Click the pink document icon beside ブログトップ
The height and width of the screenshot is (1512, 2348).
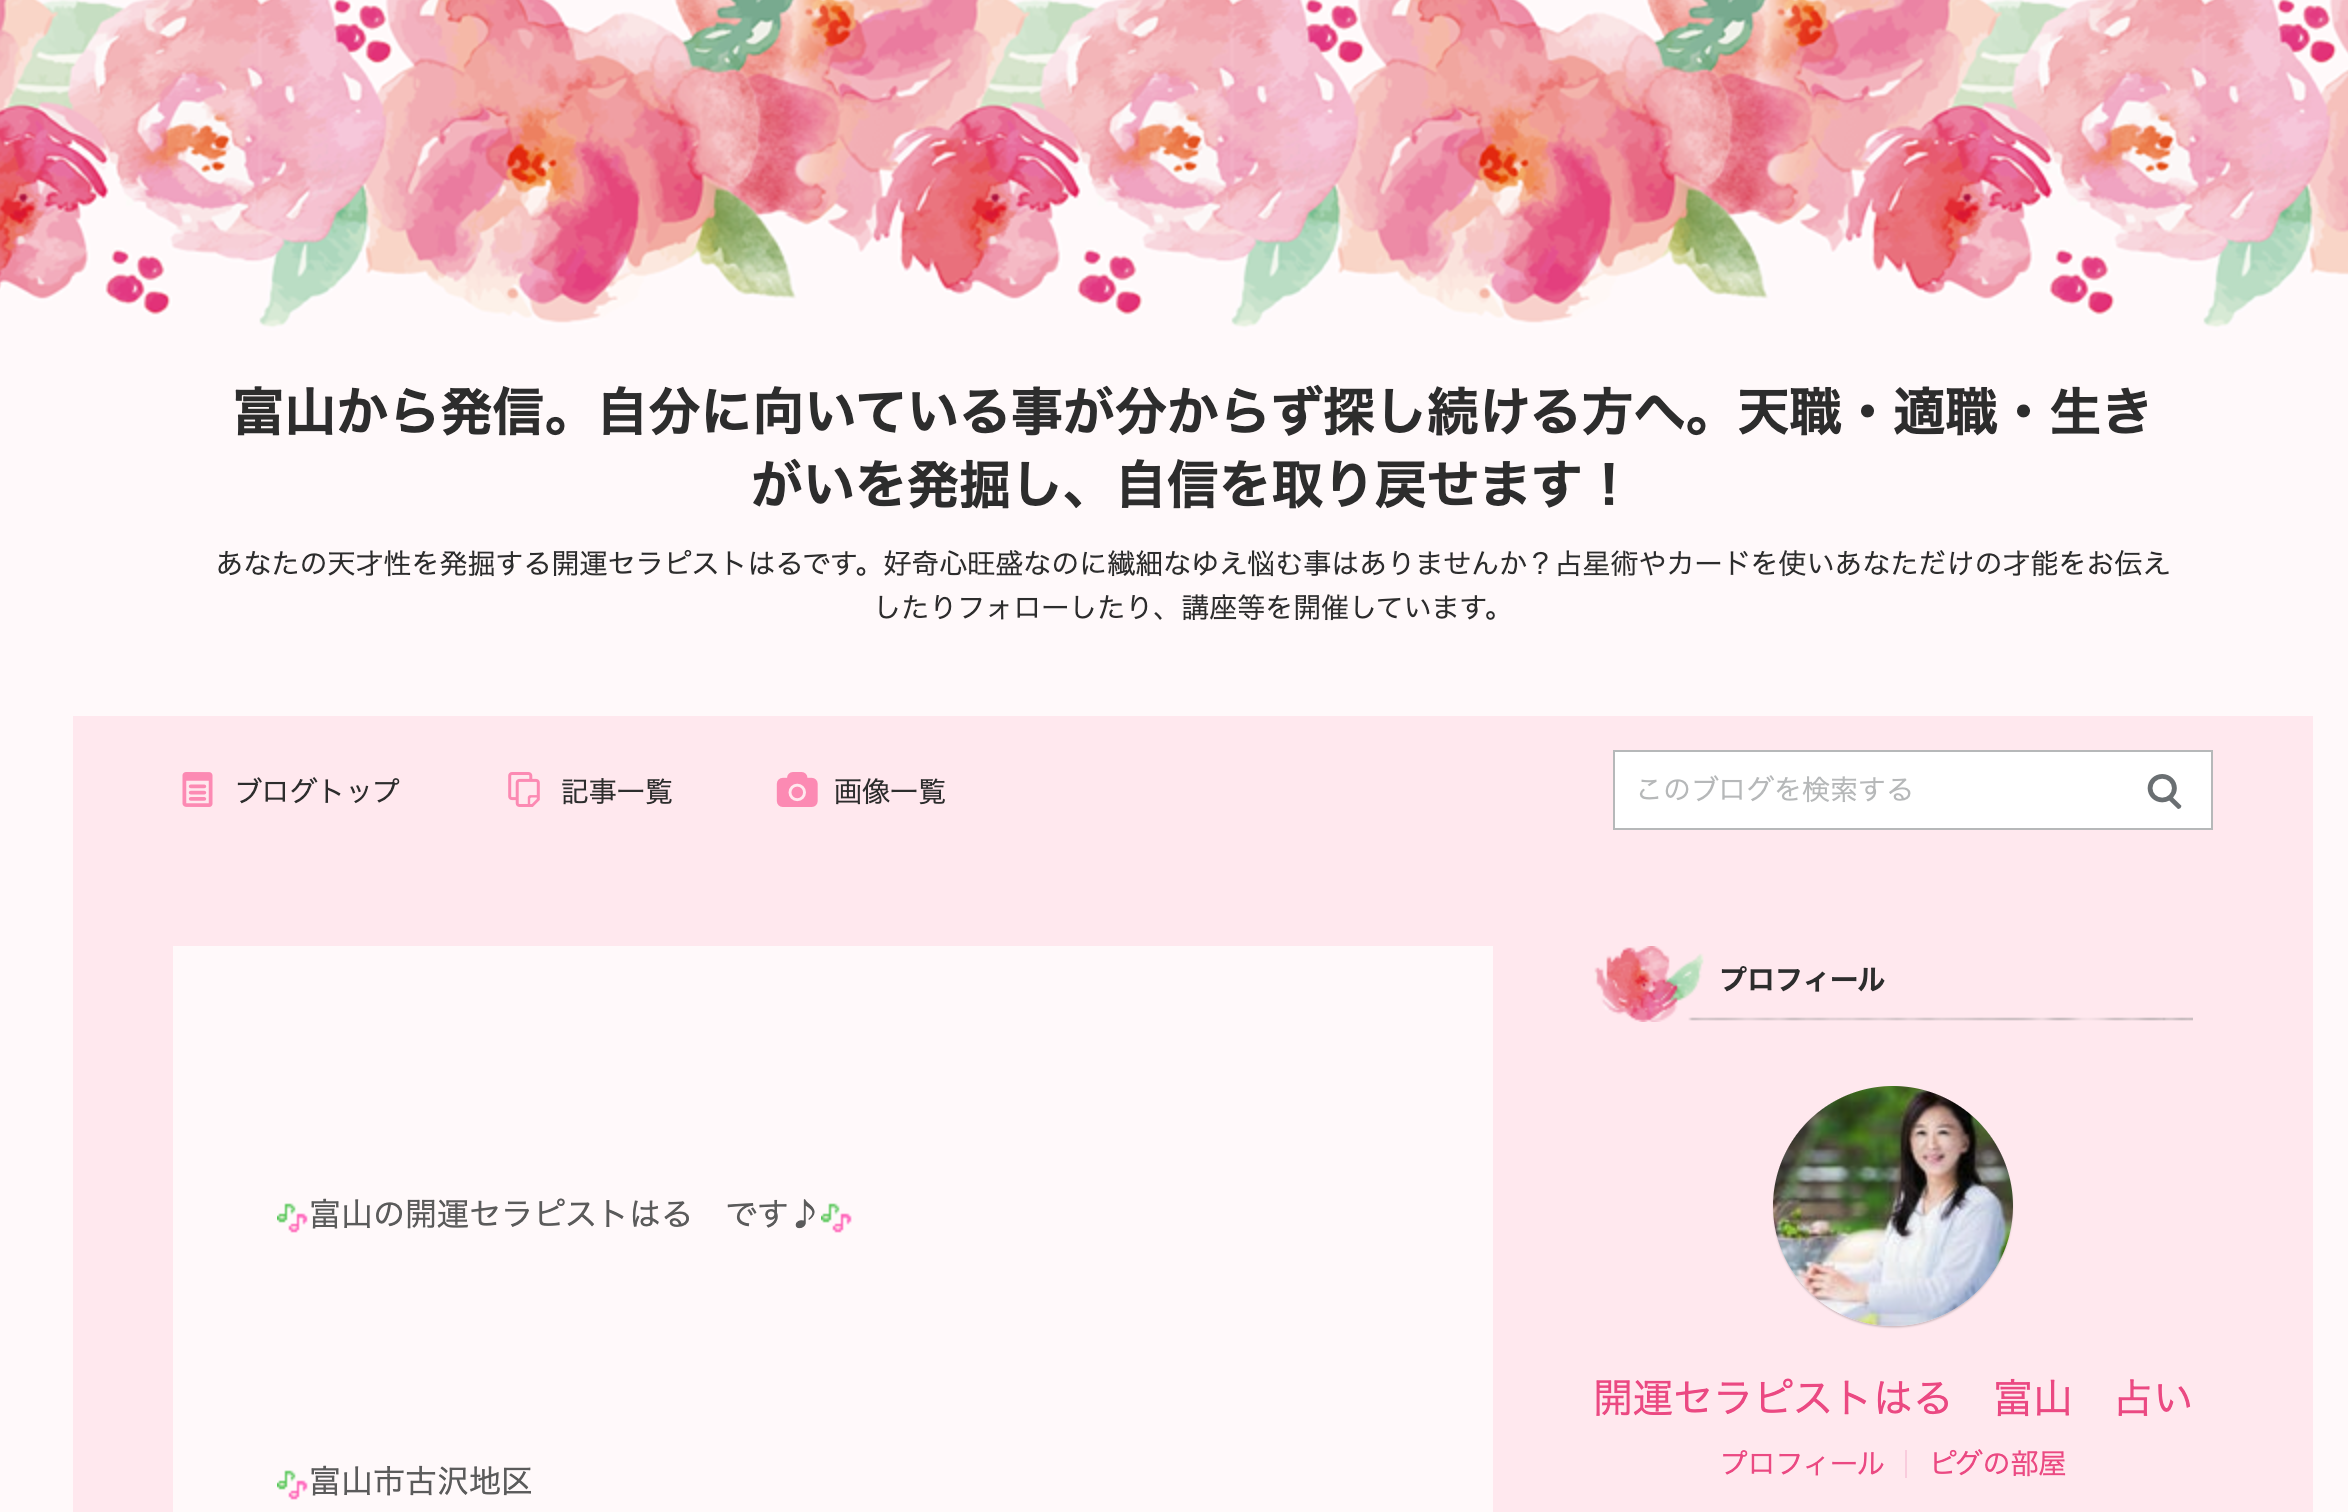click(x=197, y=790)
